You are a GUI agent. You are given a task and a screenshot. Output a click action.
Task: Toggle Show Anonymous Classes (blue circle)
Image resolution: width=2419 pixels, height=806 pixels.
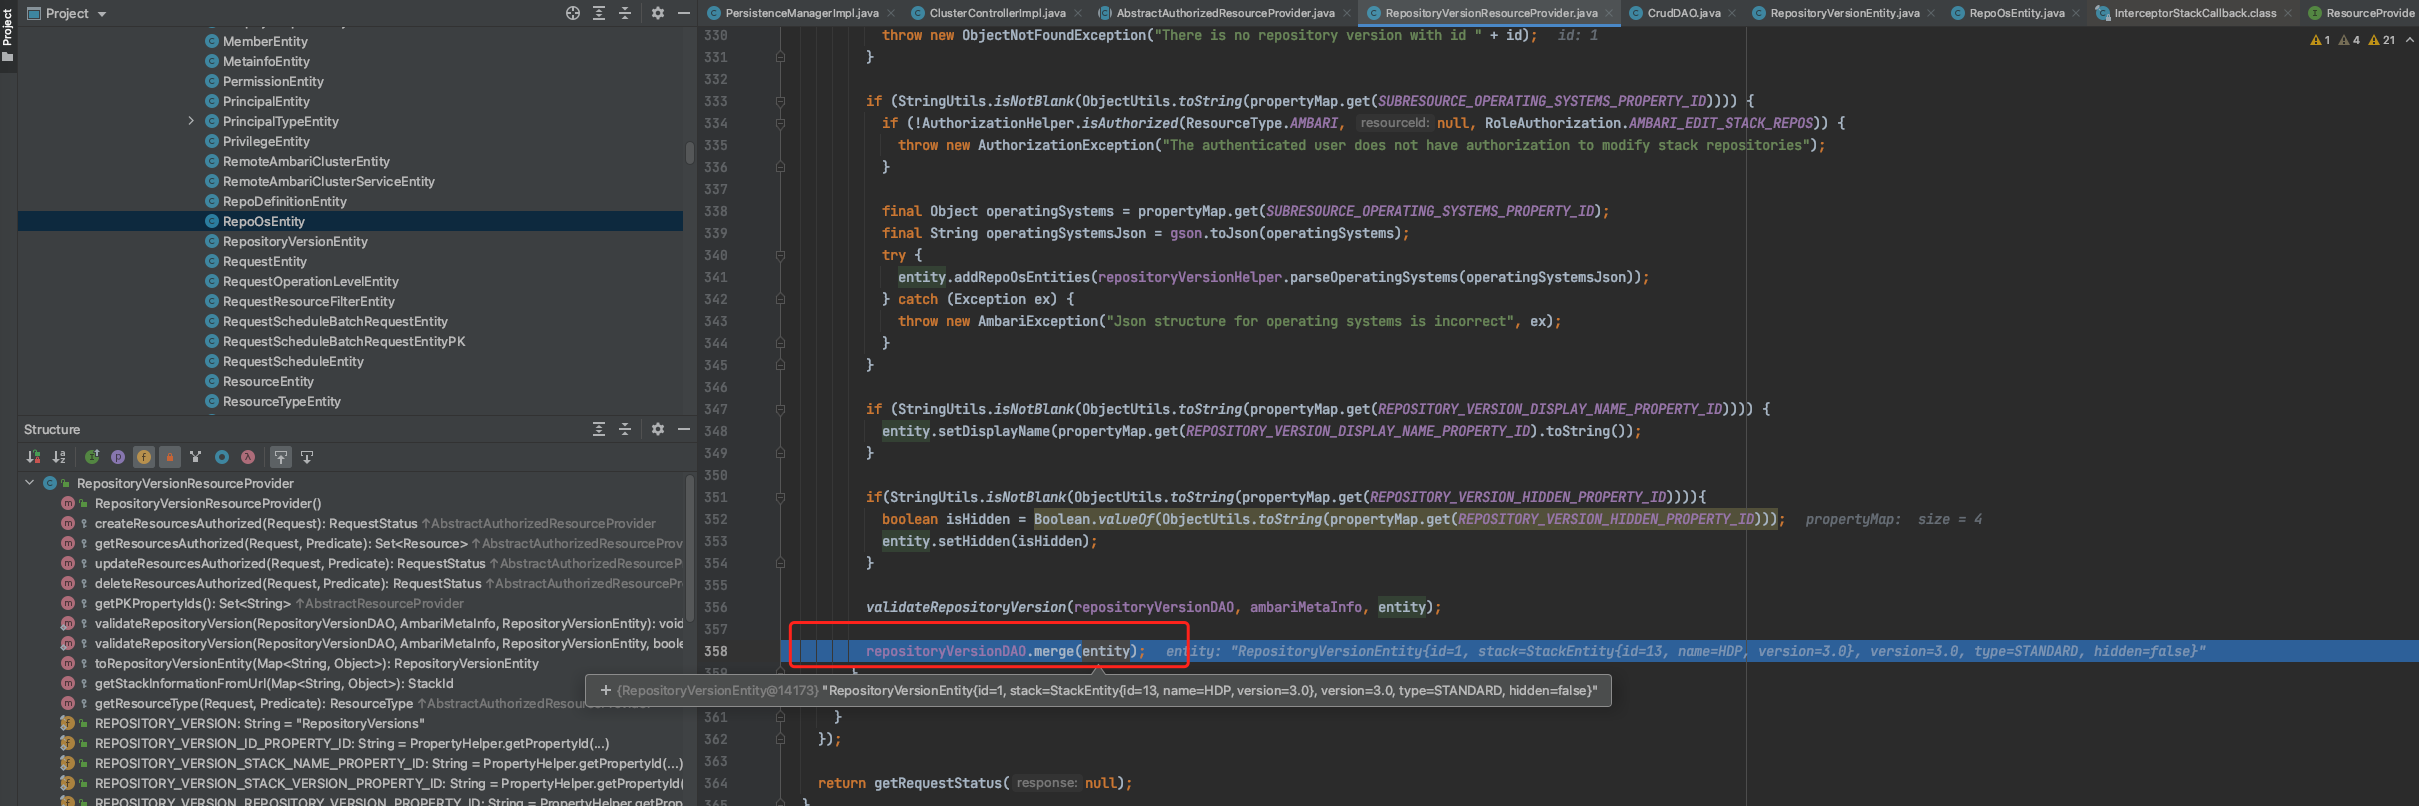222,457
